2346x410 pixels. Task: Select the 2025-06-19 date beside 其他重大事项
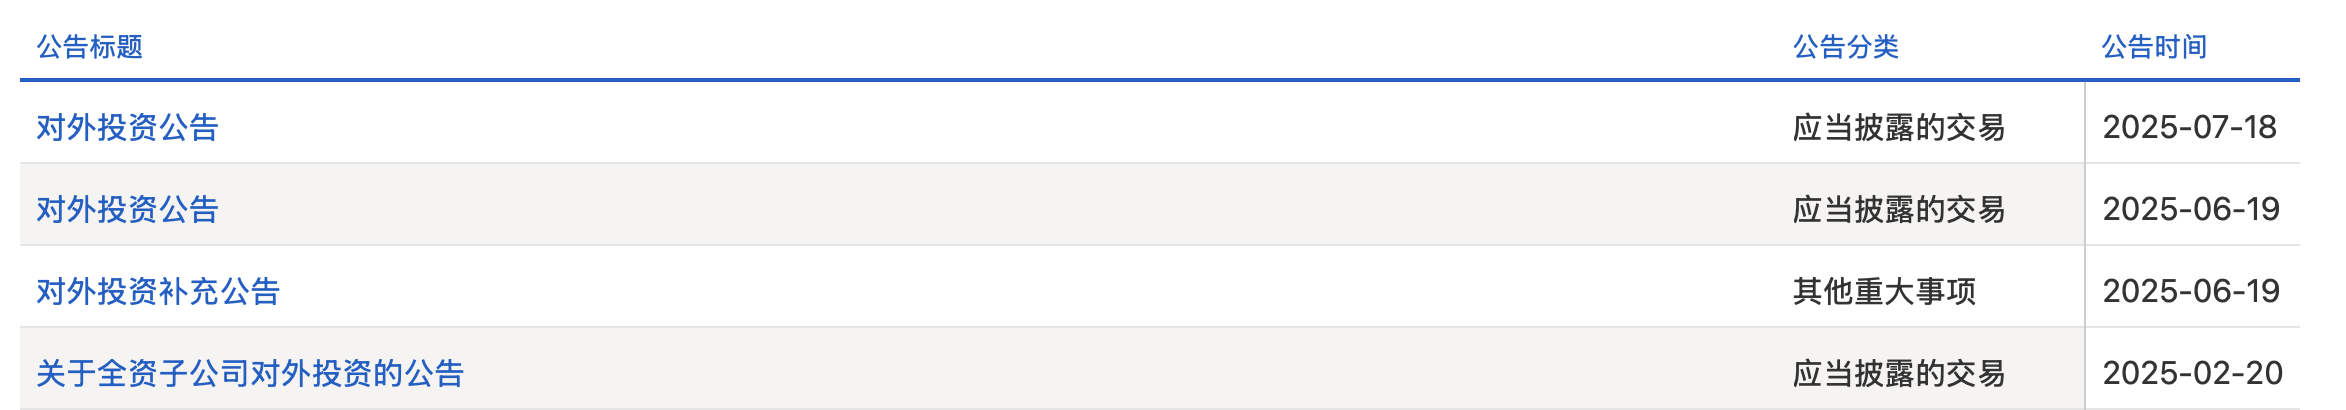pos(2191,291)
